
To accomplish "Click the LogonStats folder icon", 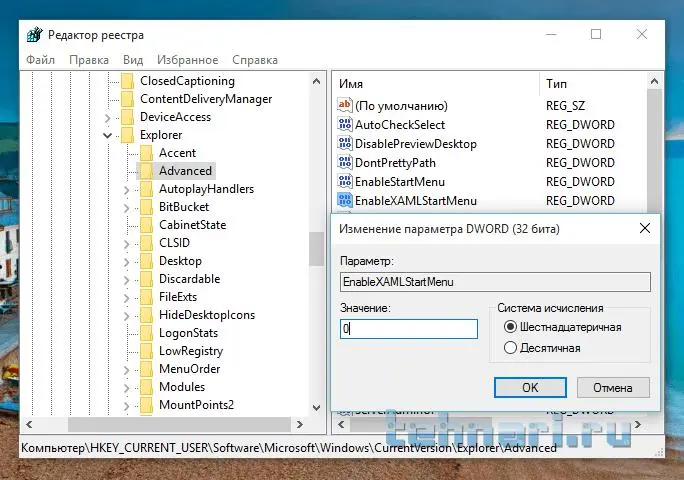I will 147,333.
